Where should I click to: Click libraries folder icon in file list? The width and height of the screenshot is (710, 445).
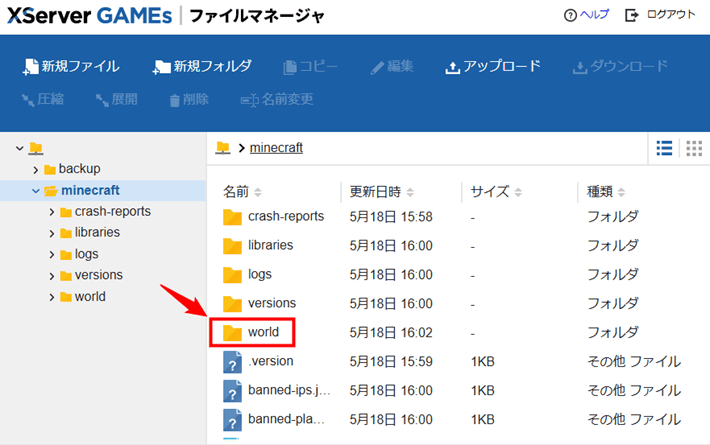[232, 246]
